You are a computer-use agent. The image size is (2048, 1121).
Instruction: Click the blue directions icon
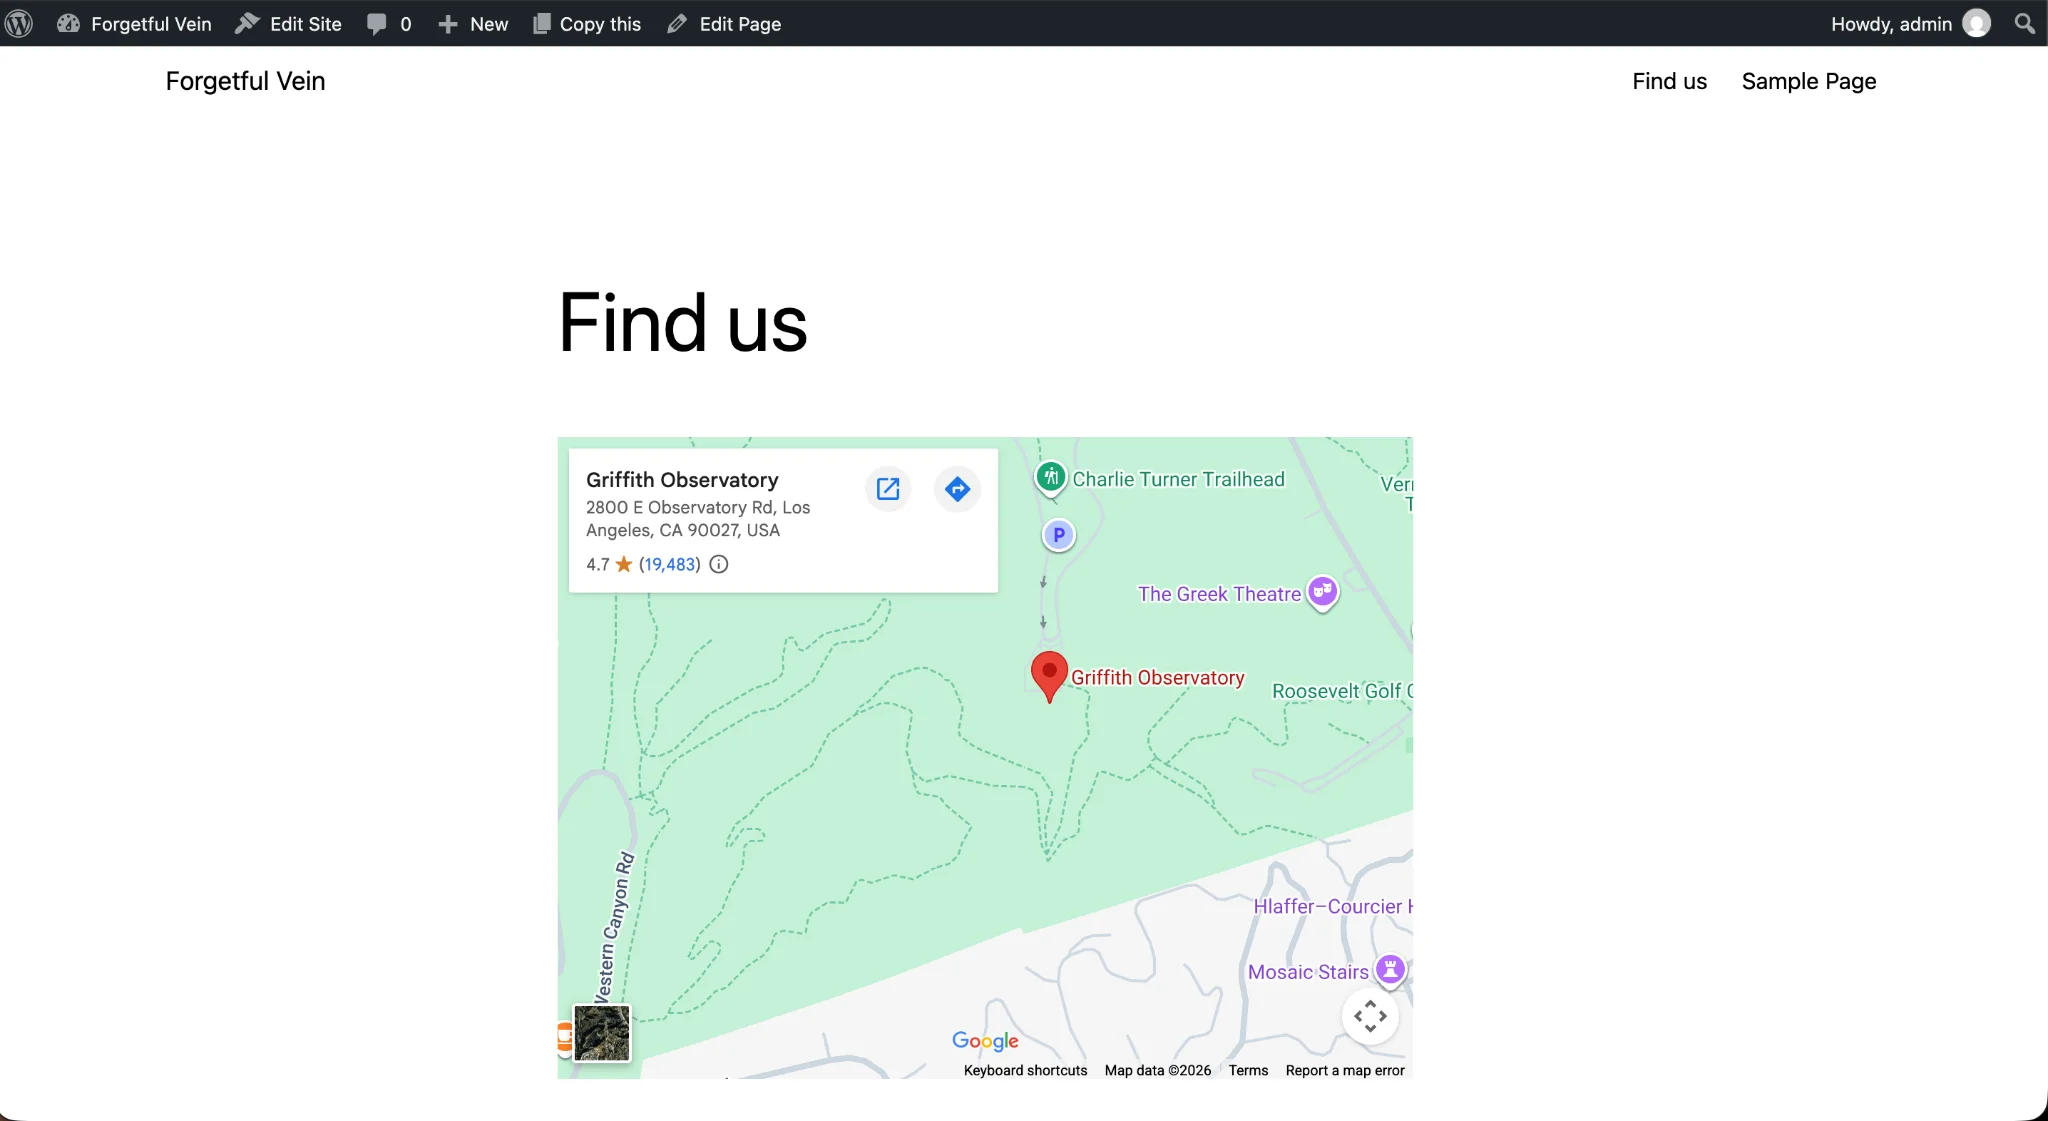pos(957,489)
